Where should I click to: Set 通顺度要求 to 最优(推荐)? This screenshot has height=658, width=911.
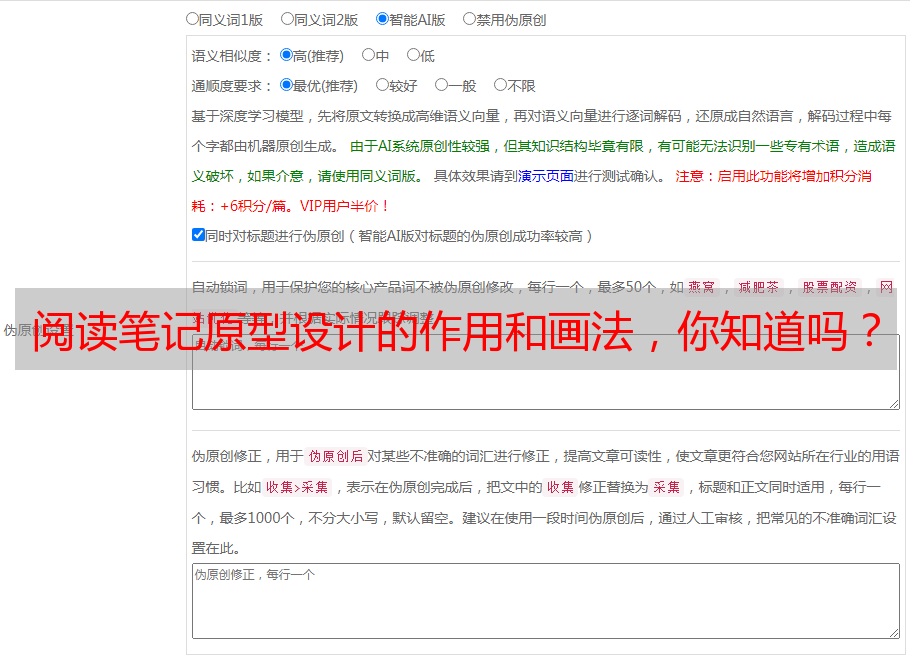(x=286, y=85)
